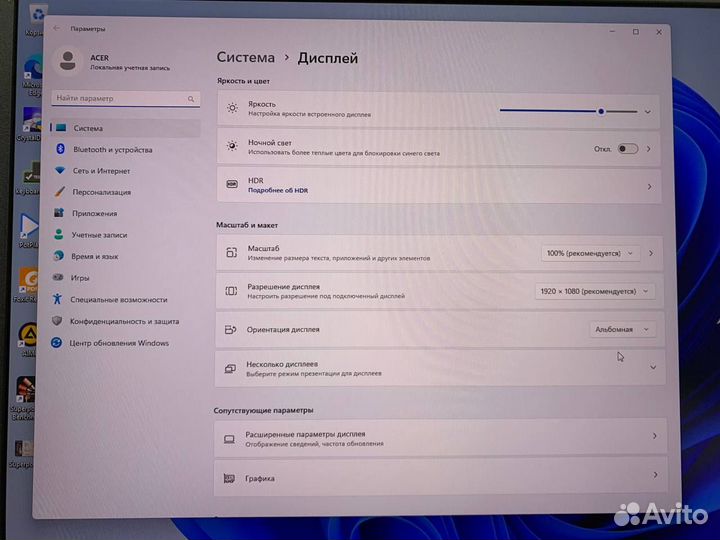Click the Учетные записи person icon
The image size is (720, 540).
[x=60, y=235]
